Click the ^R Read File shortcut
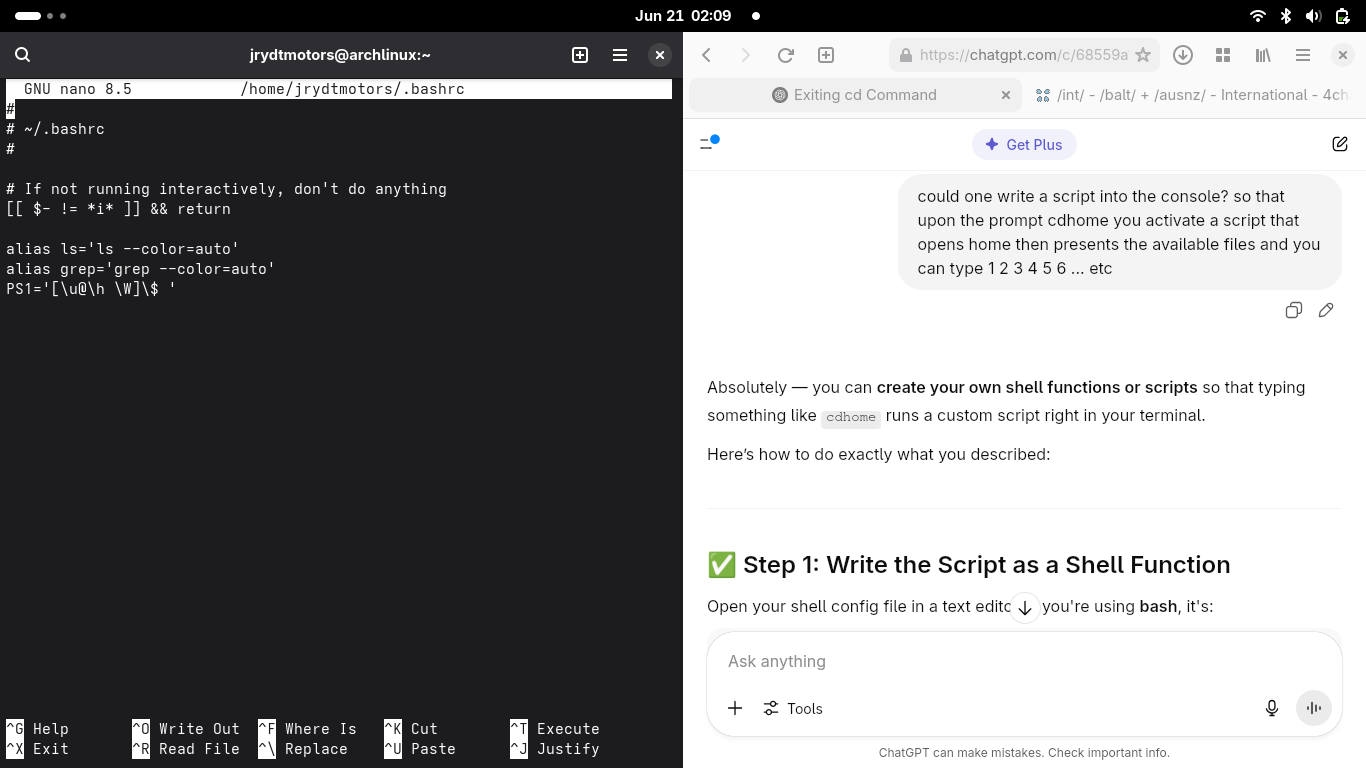The image size is (1366, 768). click(186, 749)
